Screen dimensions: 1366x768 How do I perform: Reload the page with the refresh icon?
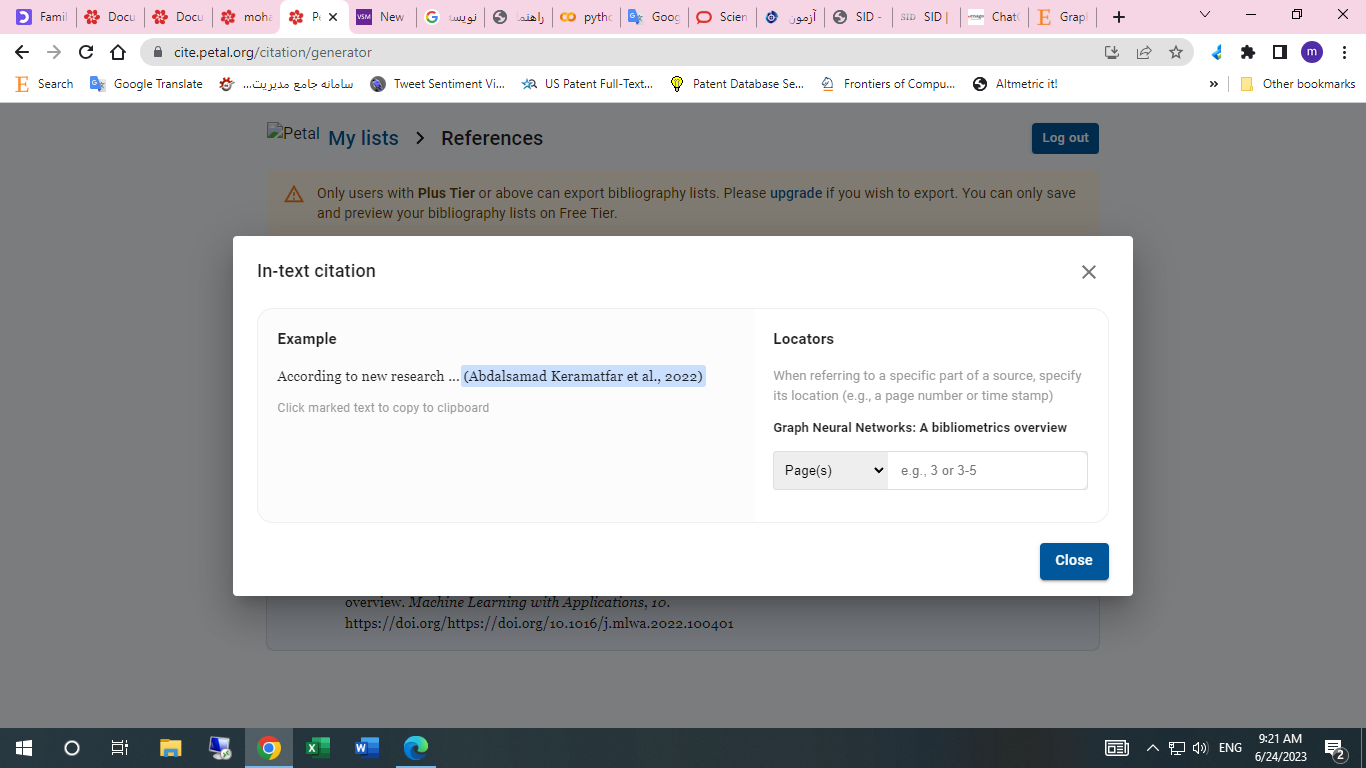click(86, 52)
